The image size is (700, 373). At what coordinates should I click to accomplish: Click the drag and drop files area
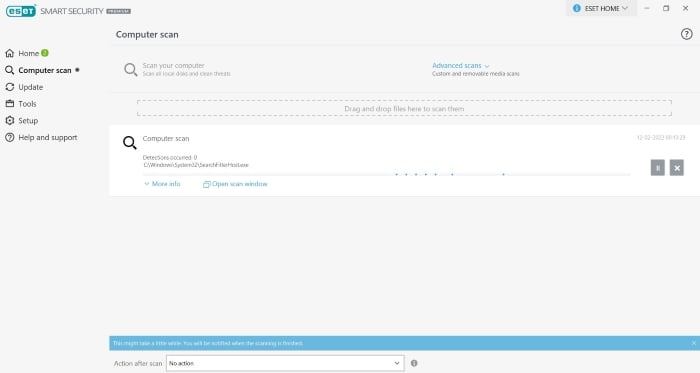click(404, 108)
